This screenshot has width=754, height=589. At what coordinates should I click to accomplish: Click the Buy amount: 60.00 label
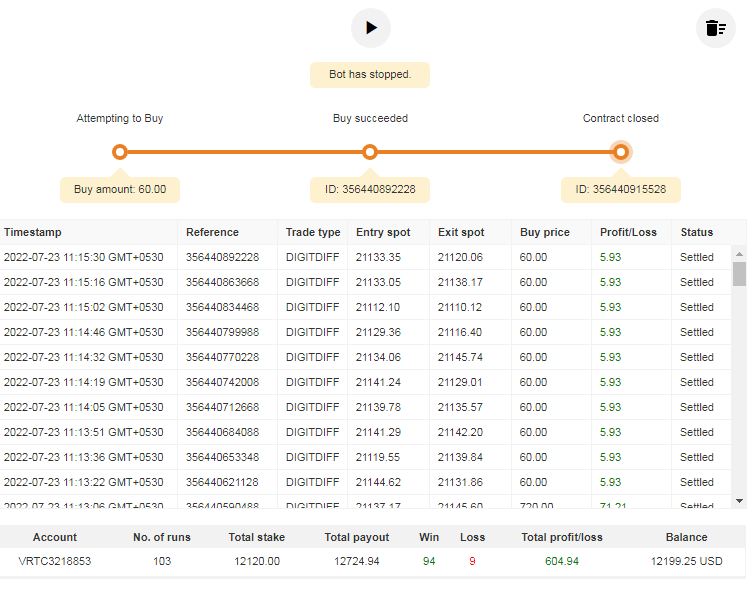point(120,189)
